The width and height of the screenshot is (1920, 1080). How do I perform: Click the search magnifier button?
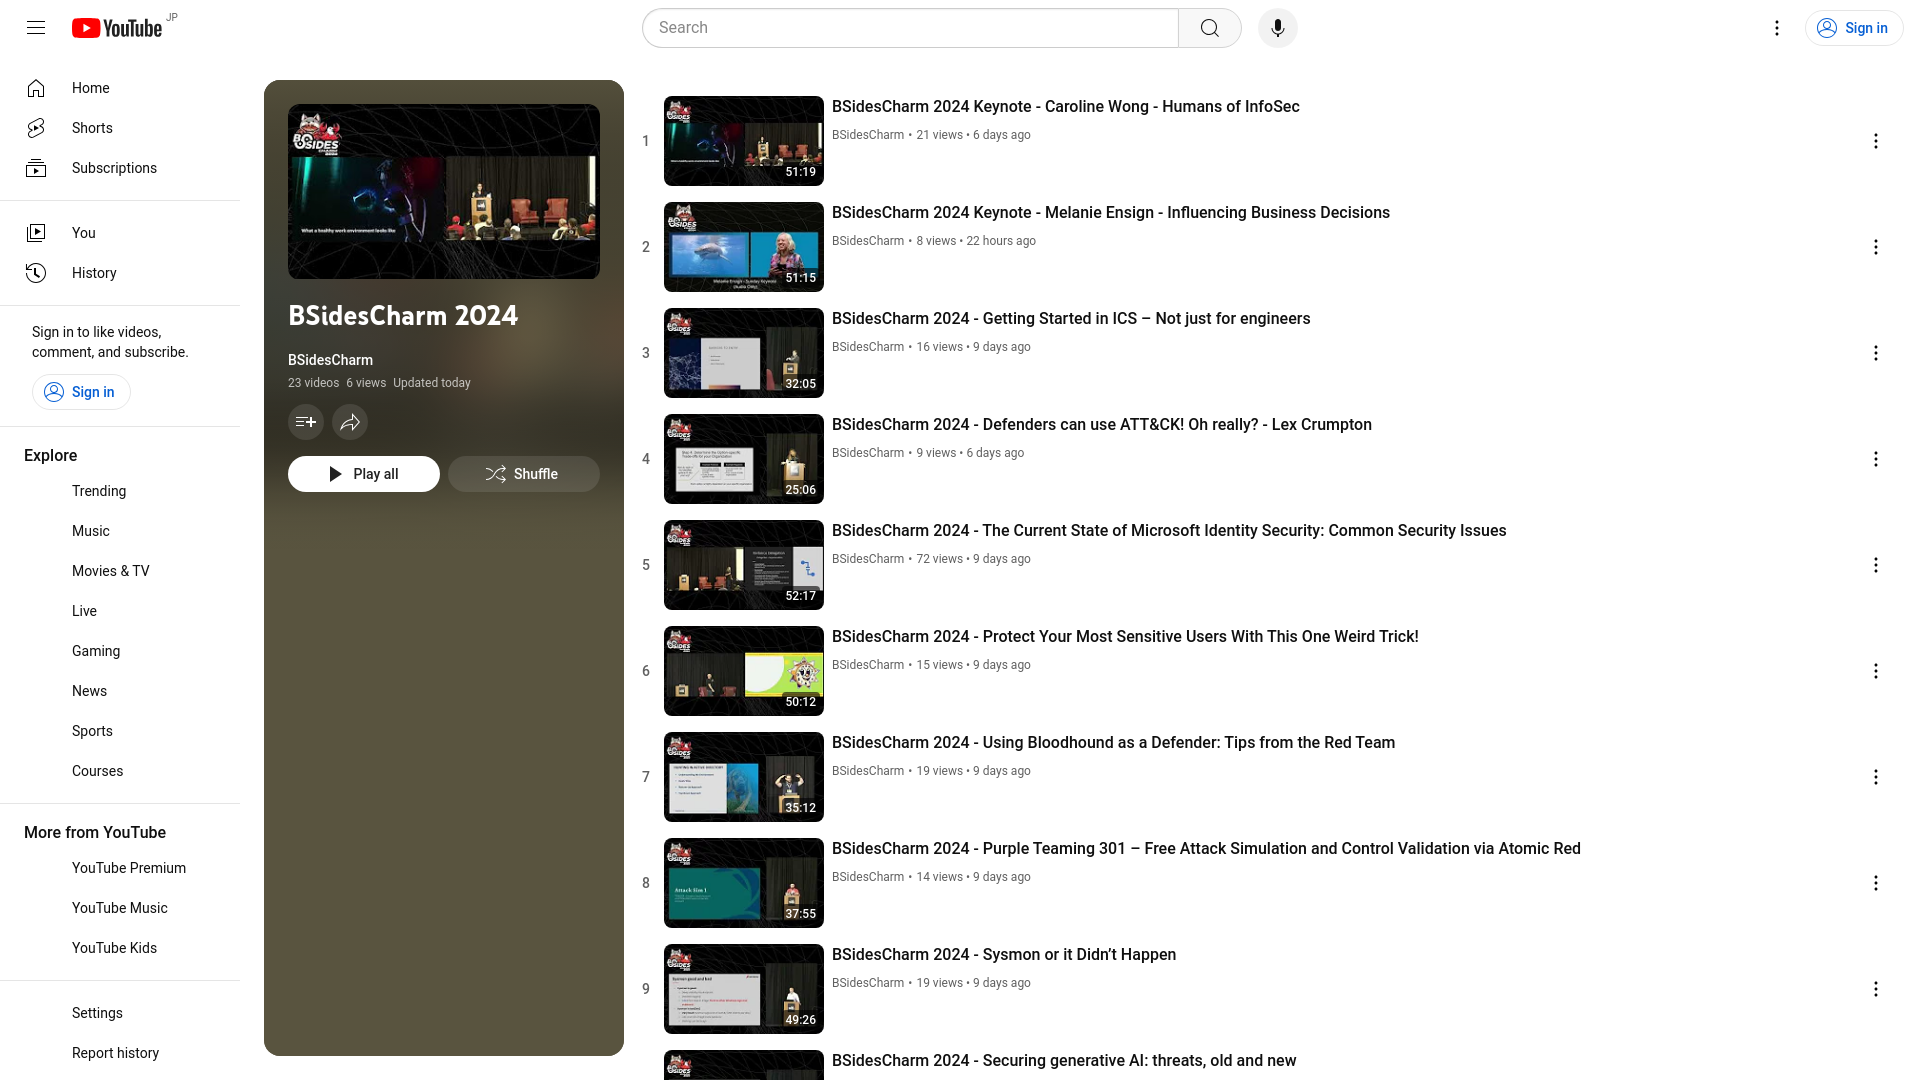click(1210, 28)
